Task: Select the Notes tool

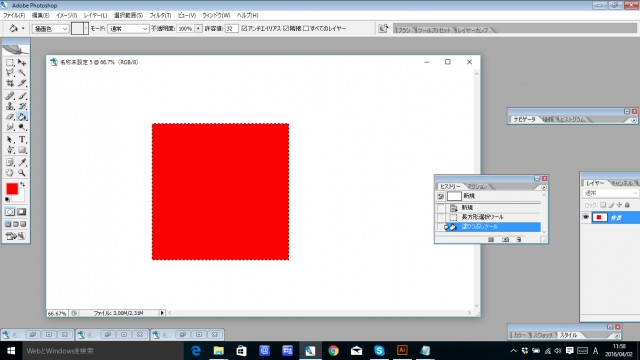Action: point(10,162)
